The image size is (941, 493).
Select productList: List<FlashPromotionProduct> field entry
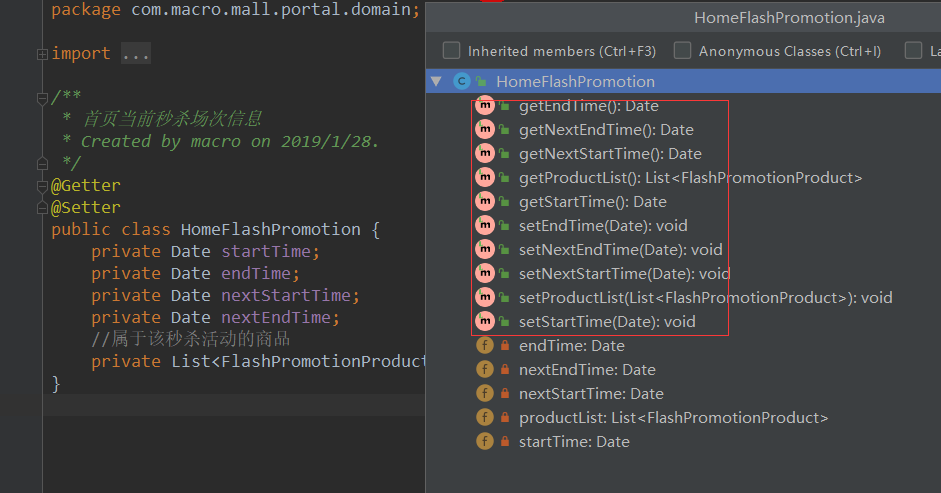pyautogui.click(x=673, y=418)
